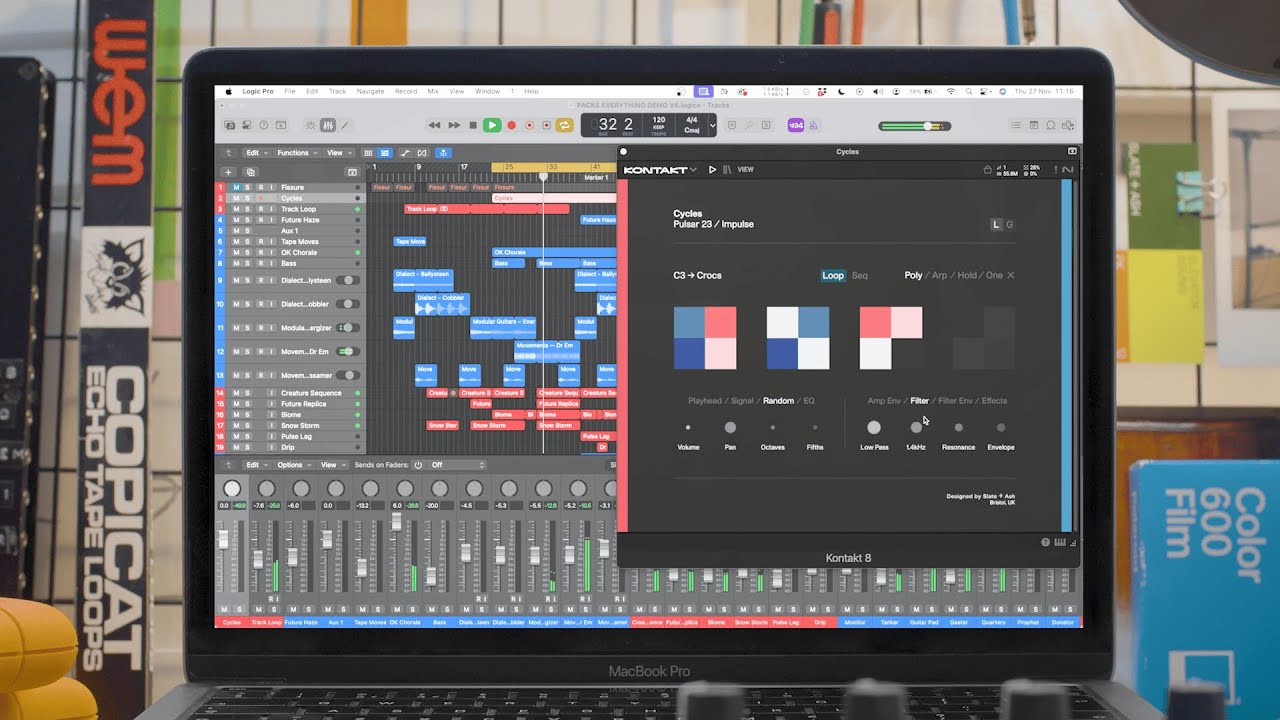The width and height of the screenshot is (1280, 720).
Task: Click the Wi-Fi icon in menu bar
Action: click(951, 91)
